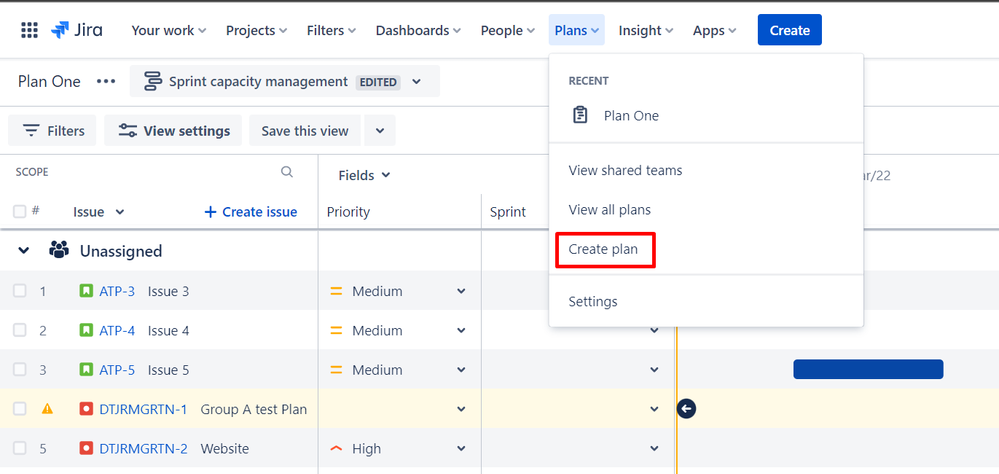Tick the select-all checkbox in the issue header
The width and height of the screenshot is (999, 474).
coord(20,212)
